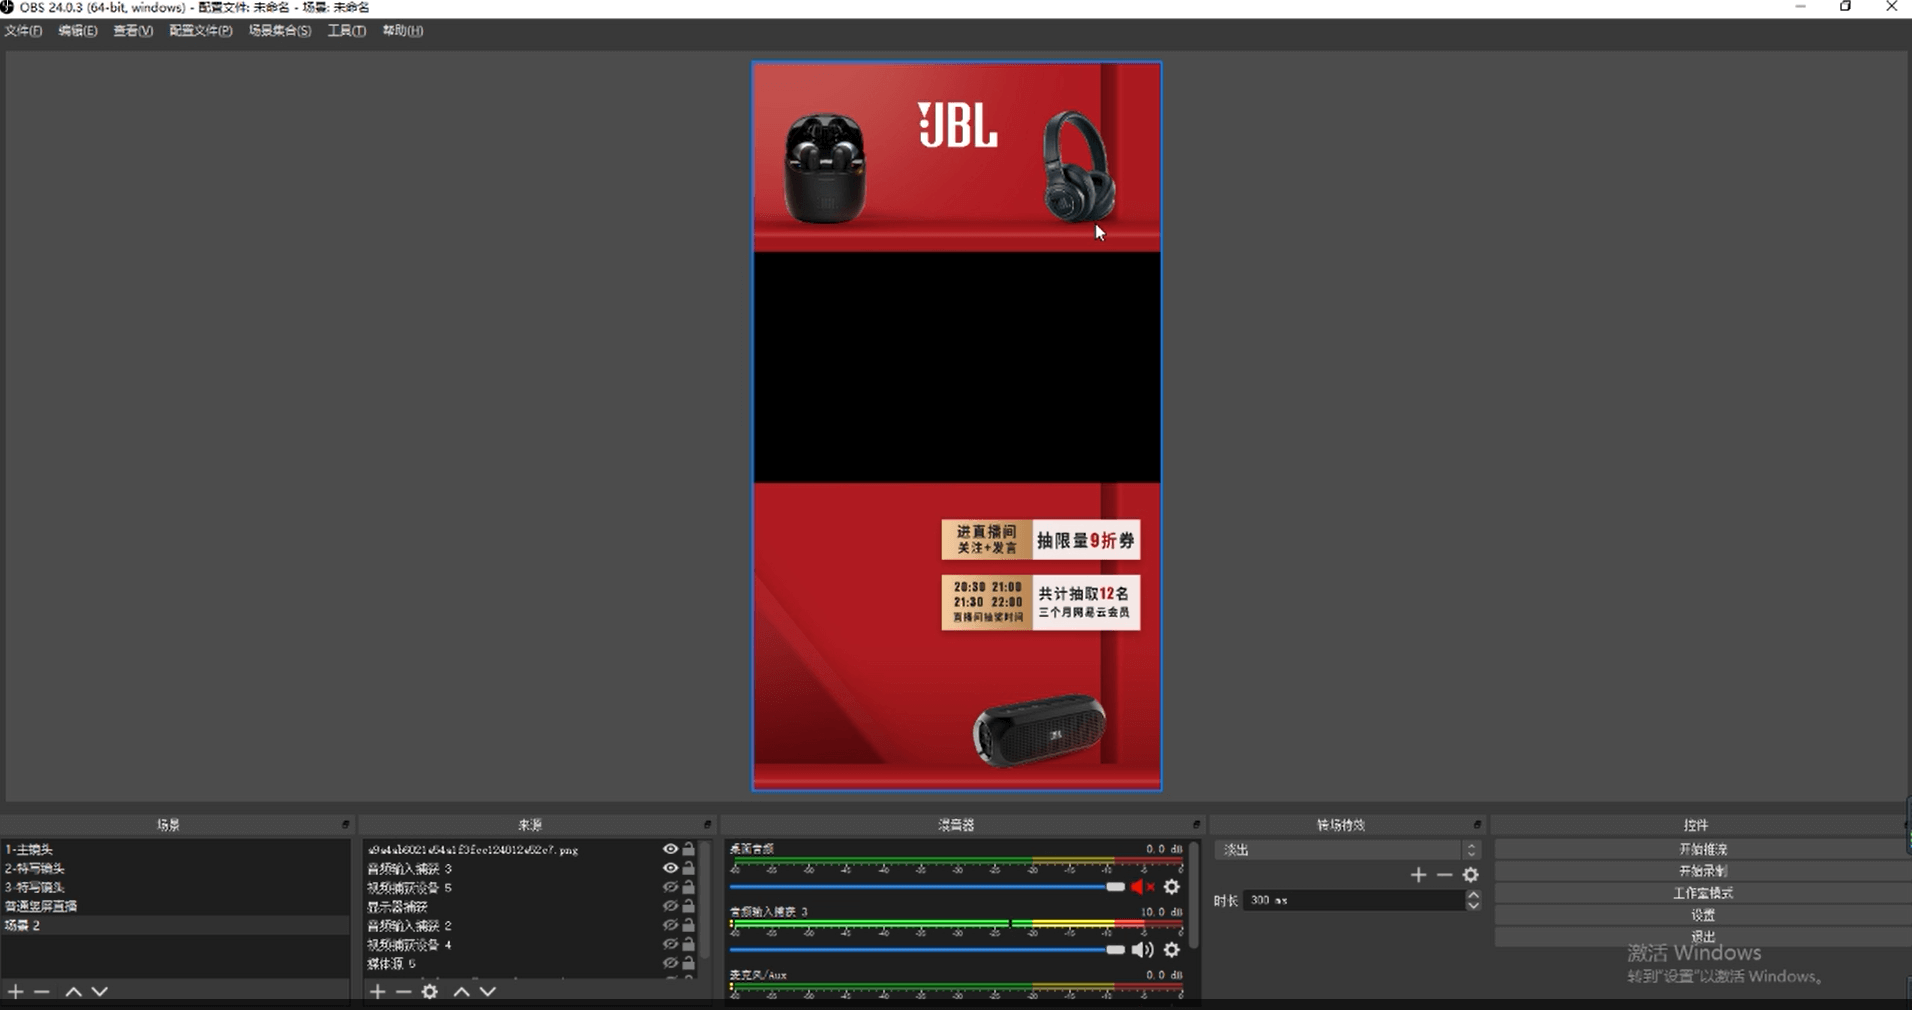Open 文件(F) menu
The height and width of the screenshot is (1010, 1912).
pyautogui.click(x=23, y=31)
